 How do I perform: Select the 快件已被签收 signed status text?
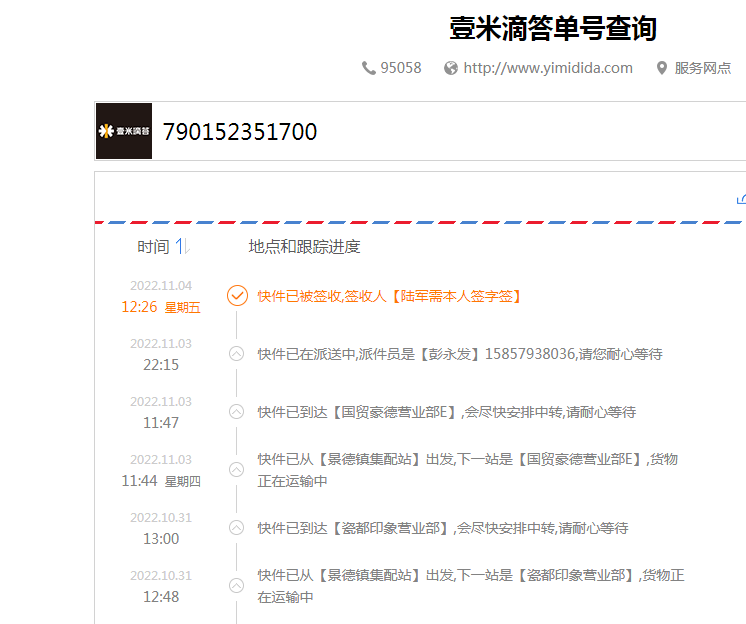[389, 296]
